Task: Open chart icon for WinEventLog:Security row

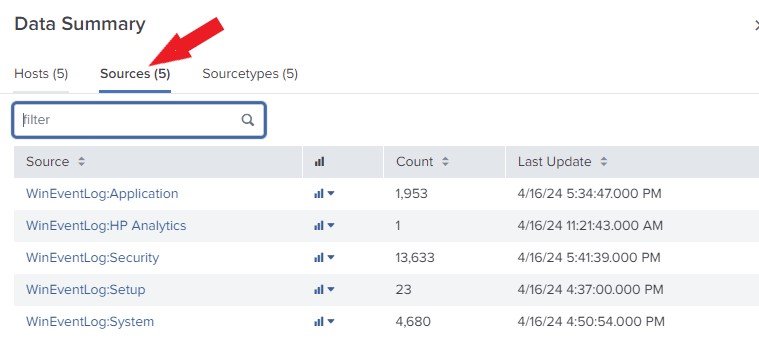Action: (x=324, y=257)
